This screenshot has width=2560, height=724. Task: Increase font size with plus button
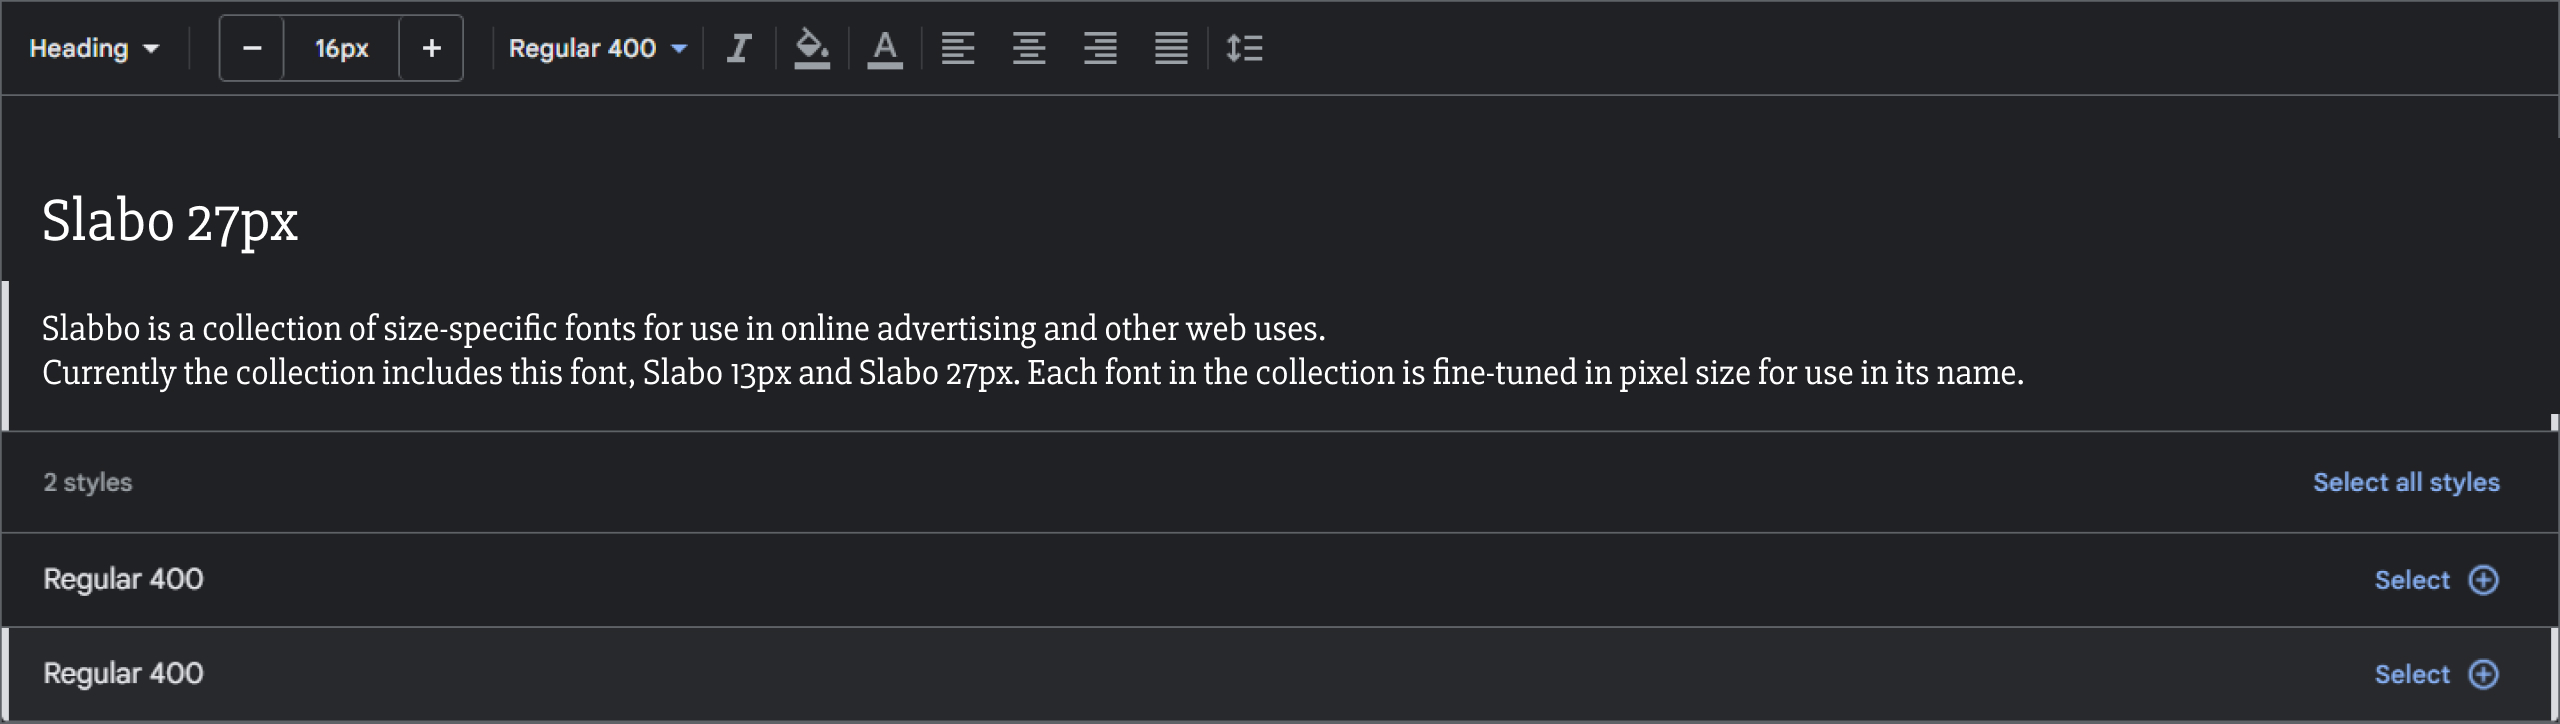click(x=431, y=48)
